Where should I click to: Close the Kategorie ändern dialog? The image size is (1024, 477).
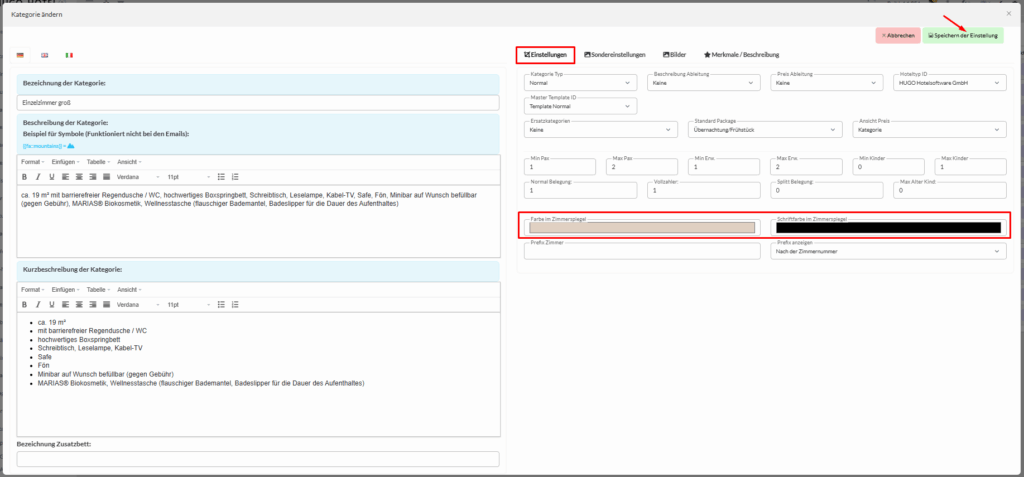click(1008, 14)
